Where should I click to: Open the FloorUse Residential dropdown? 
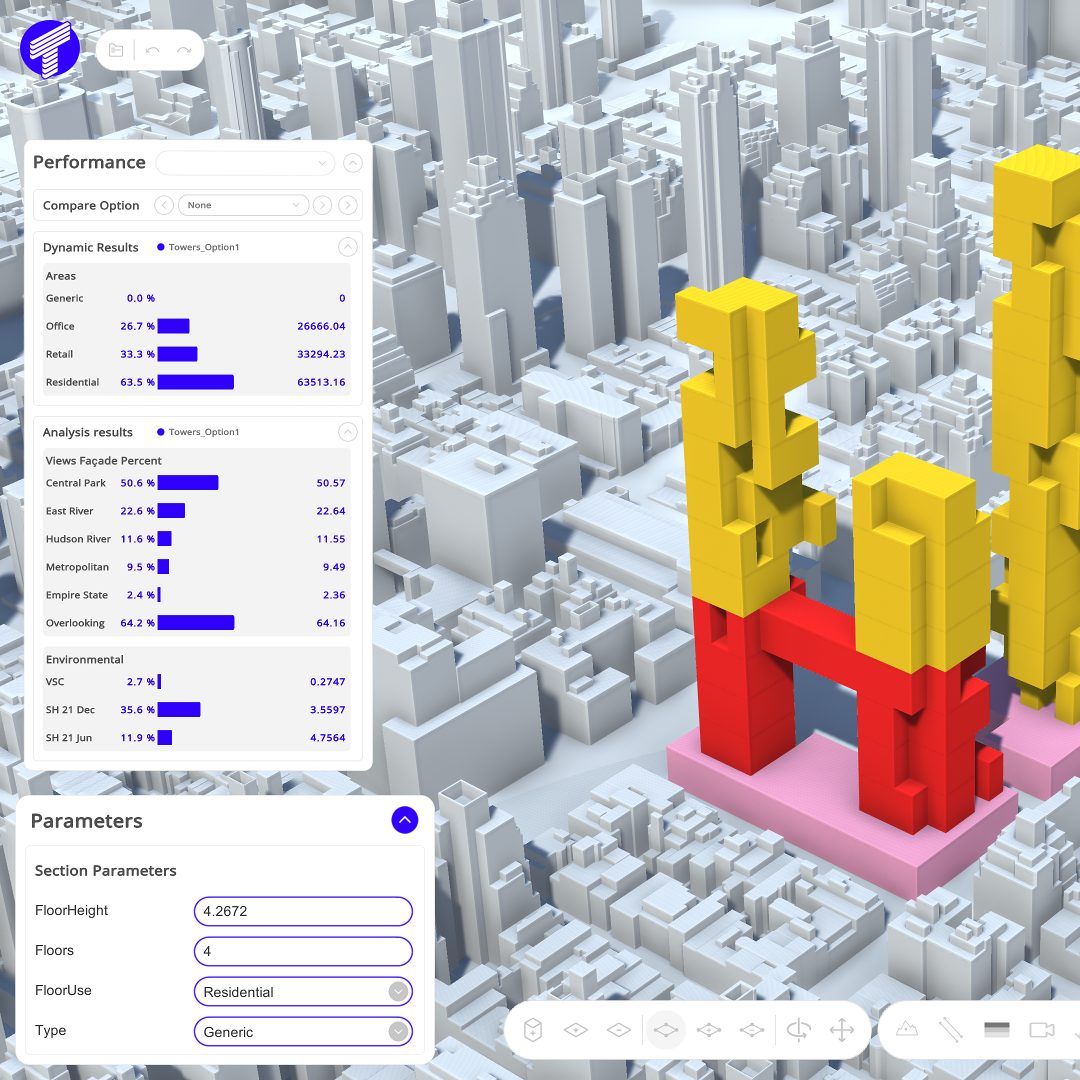pyautogui.click(x=303, y=992)
